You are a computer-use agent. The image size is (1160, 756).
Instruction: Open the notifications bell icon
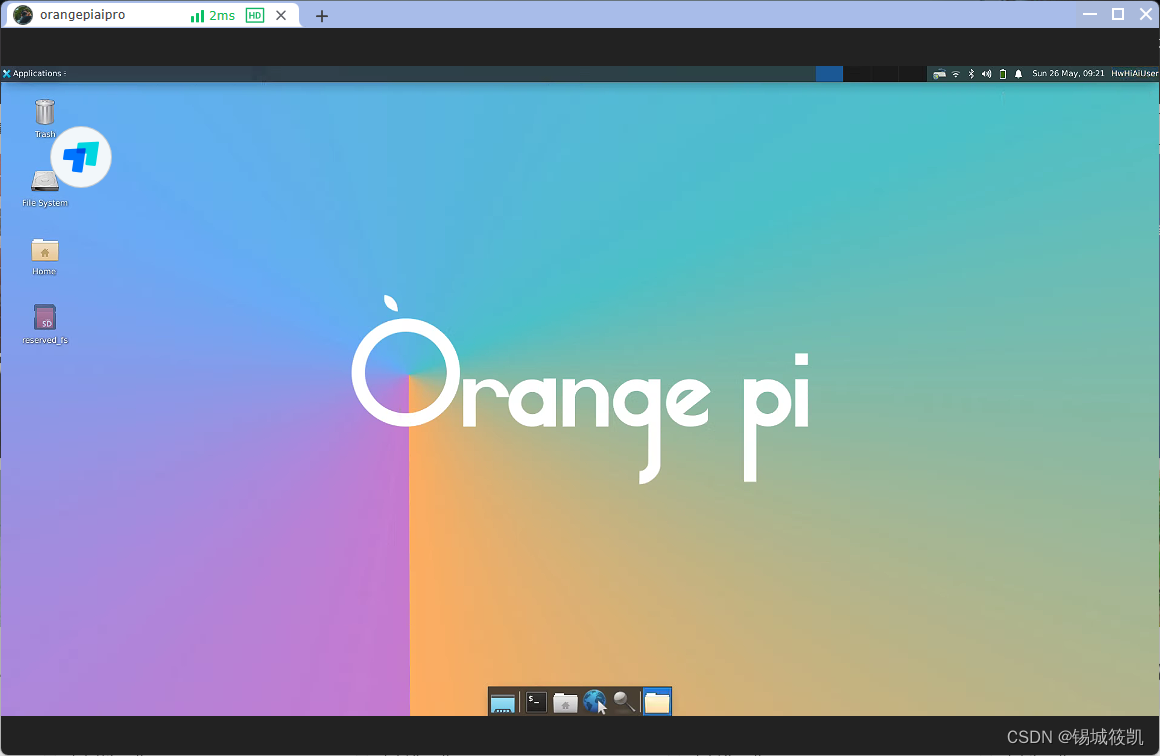(x=1018, y=74)
